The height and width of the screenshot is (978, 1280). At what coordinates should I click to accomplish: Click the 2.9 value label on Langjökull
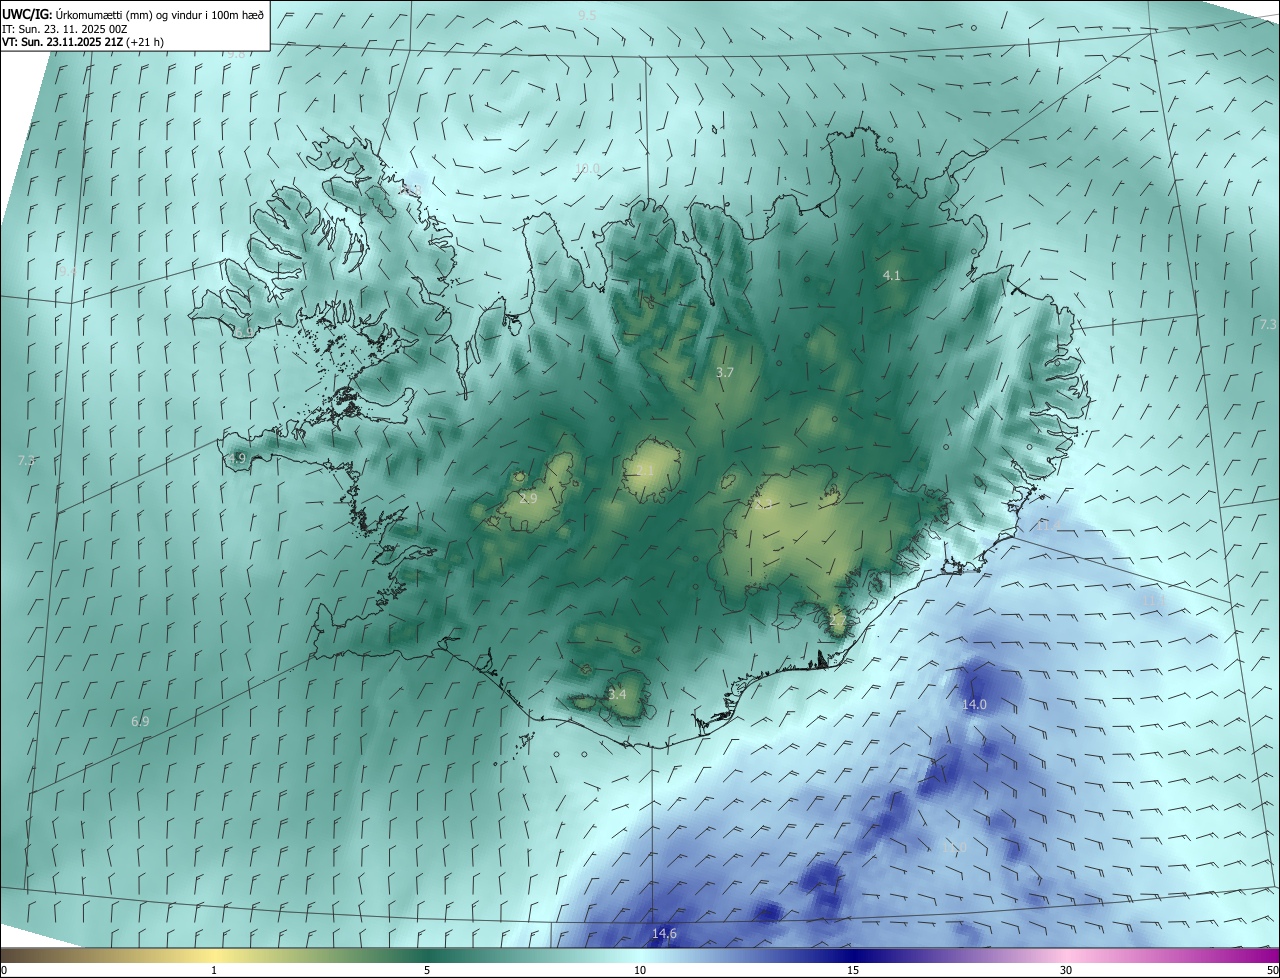pos(528,498)
